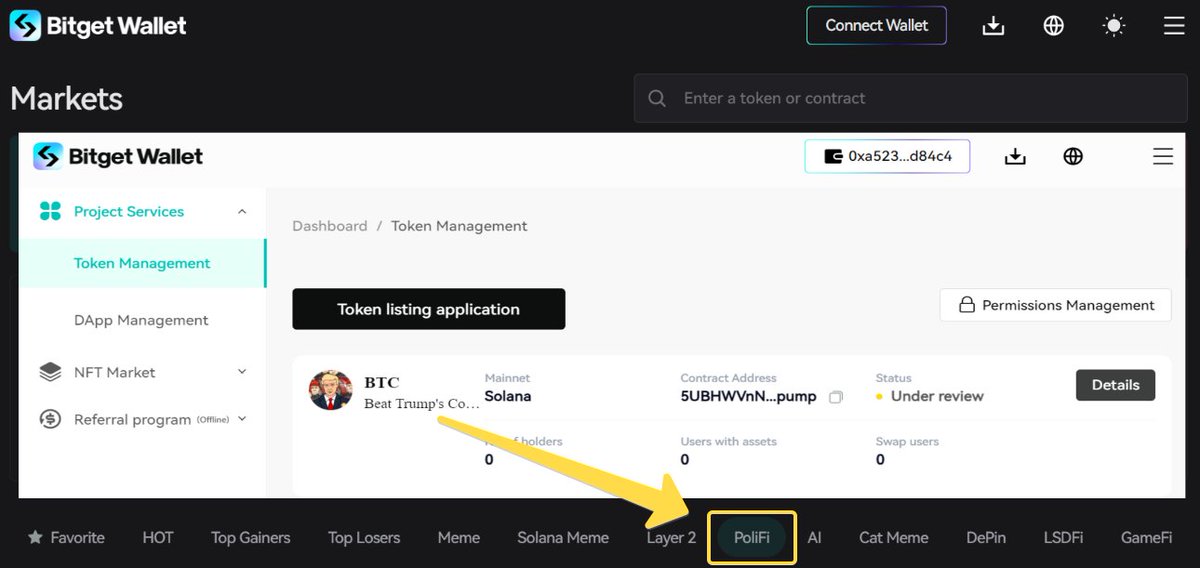Click wallet address 0xa523...d84c4 button
1200x568 pixels.
[887, 156]
